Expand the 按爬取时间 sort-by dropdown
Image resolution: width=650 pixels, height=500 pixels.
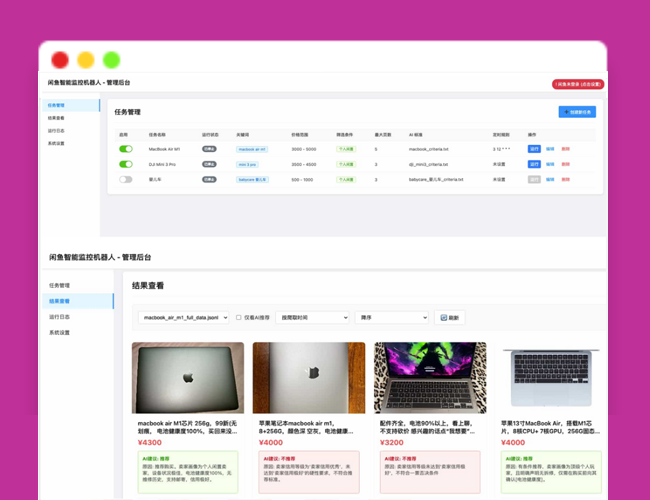pos(311,317)
